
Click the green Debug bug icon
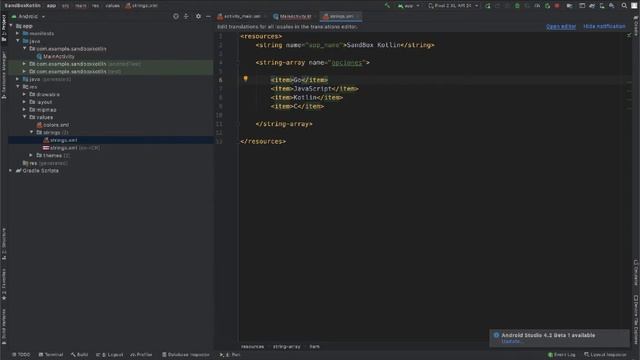[517, 6]
